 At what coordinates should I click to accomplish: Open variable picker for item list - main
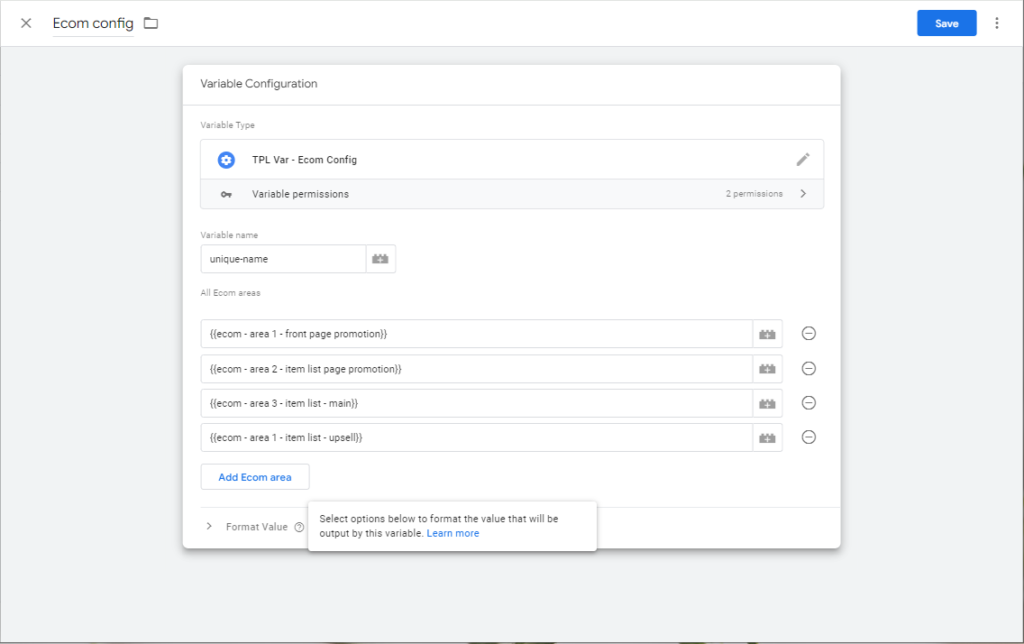(767, 403)
